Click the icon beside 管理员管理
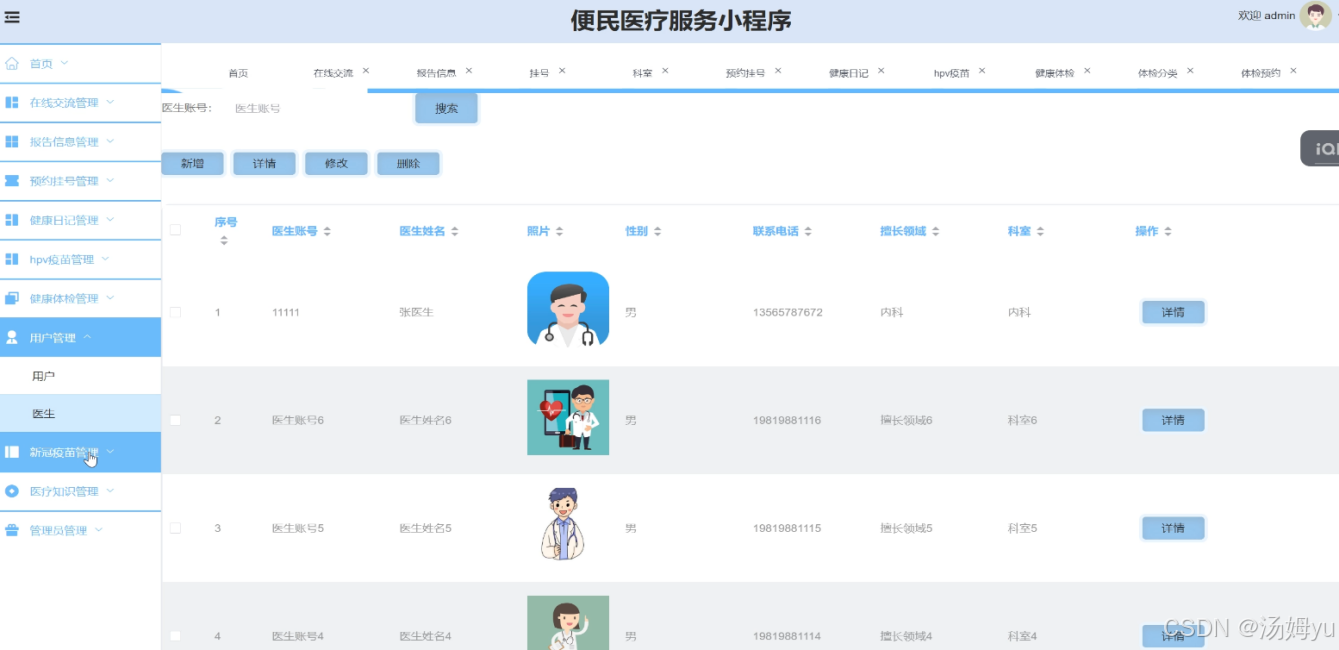This screenshot has width=1339, height=650. tap(12, 530)
